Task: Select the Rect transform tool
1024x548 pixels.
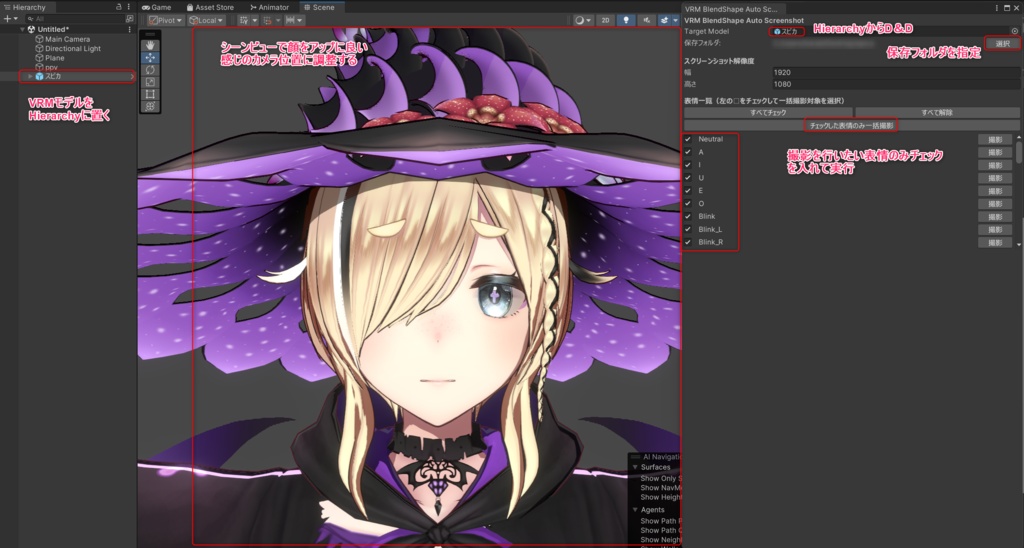Action: (x=150, y=94)
